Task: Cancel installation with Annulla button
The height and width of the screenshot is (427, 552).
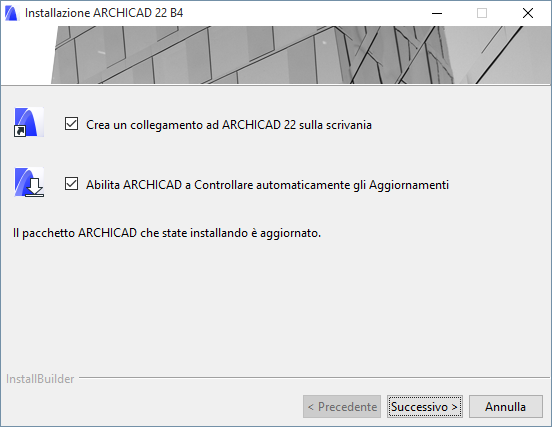Action: point(506,407)
